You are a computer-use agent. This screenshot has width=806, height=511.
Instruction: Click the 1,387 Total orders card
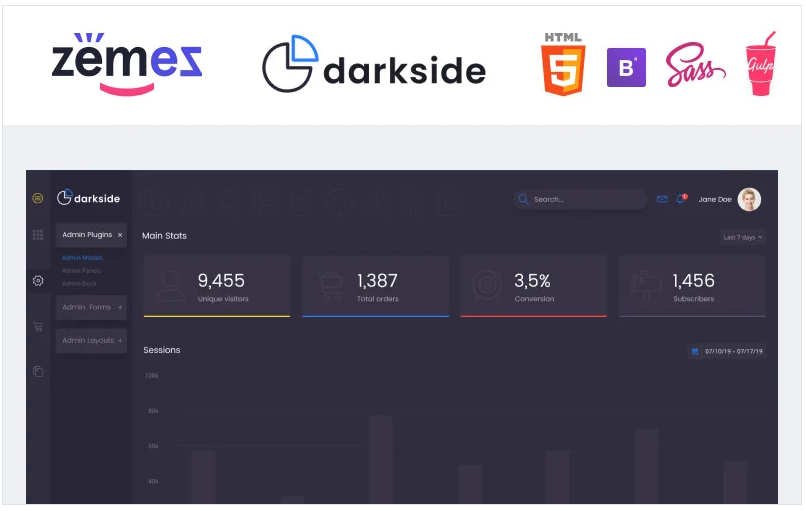coord(376,286)
